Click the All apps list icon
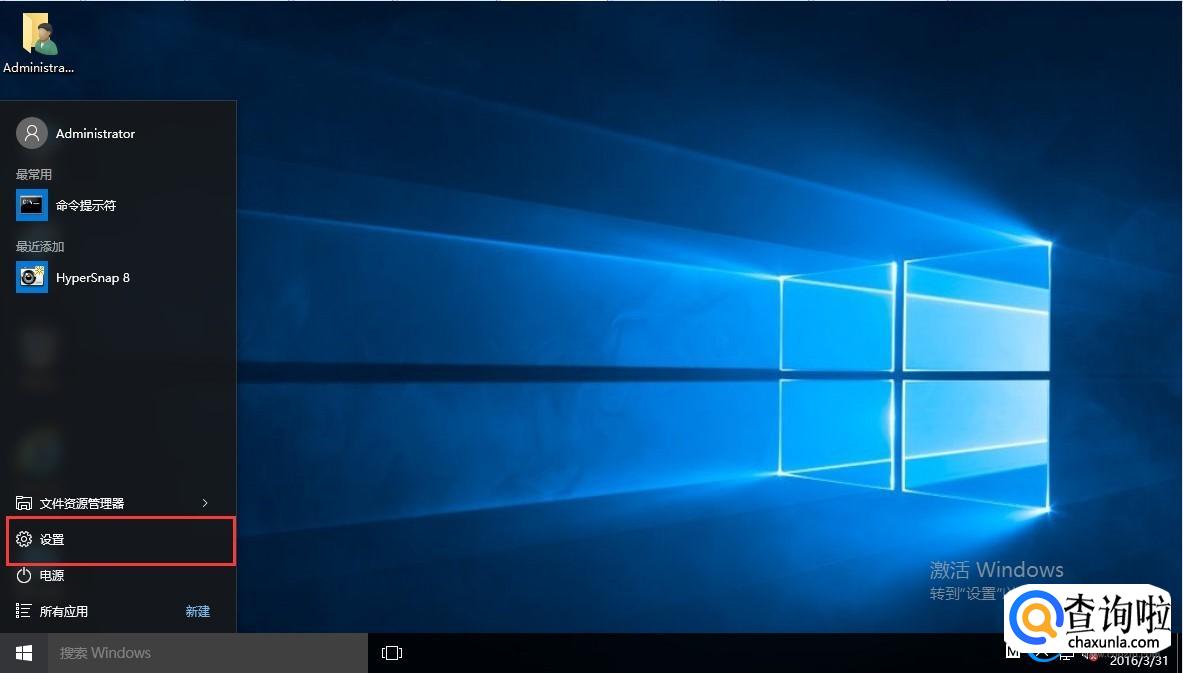This screenshot has width=1183, height=673. point(24,611)
